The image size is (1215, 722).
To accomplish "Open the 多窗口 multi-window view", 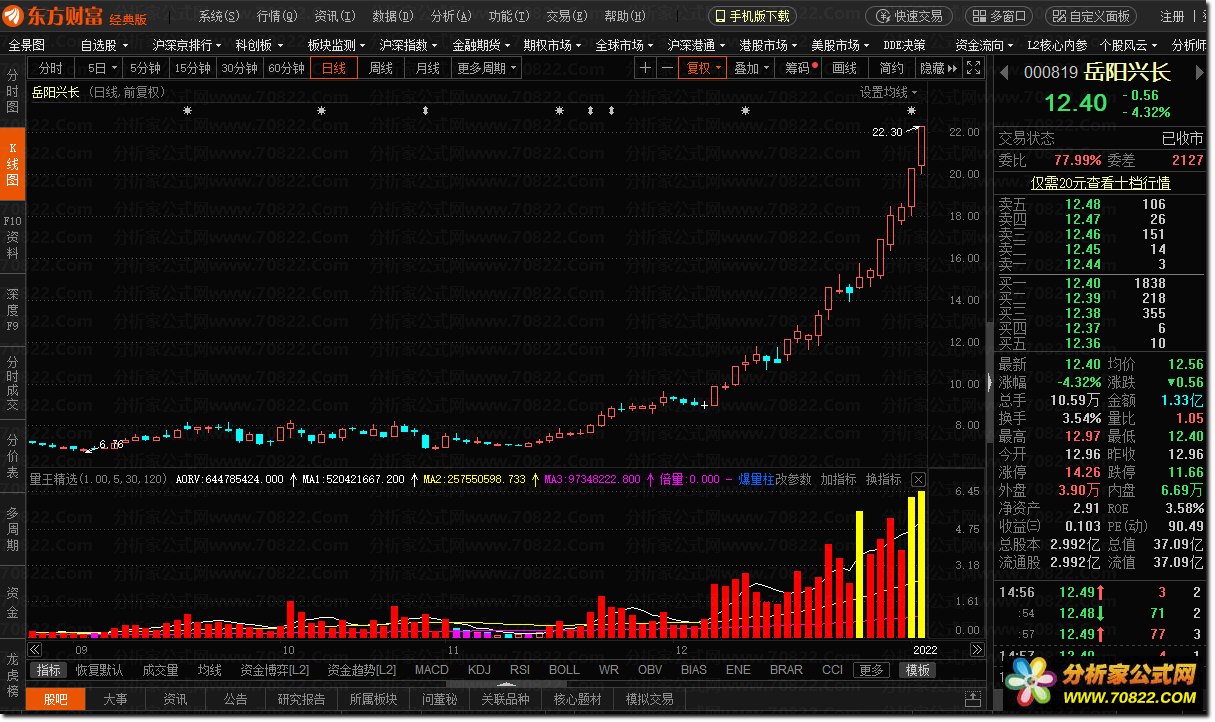I will 998,16.
